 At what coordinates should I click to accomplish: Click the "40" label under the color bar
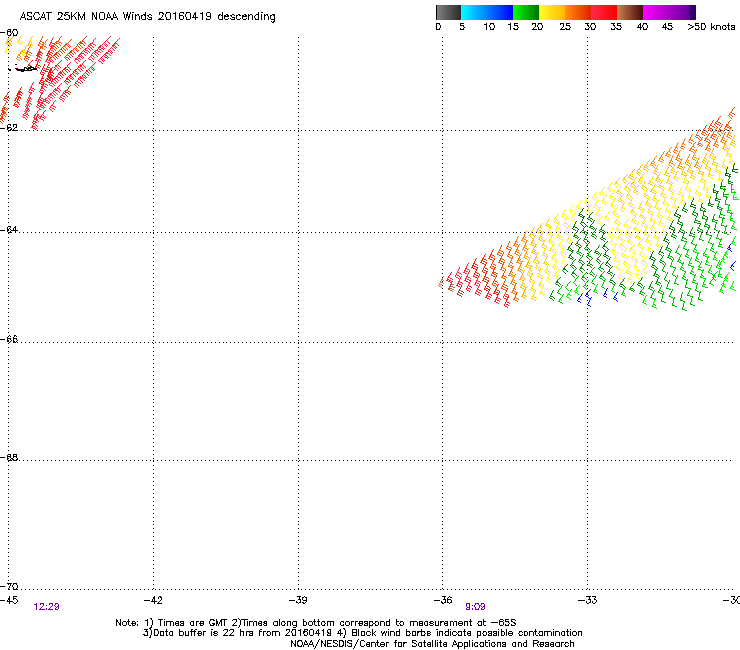(642, 27)
